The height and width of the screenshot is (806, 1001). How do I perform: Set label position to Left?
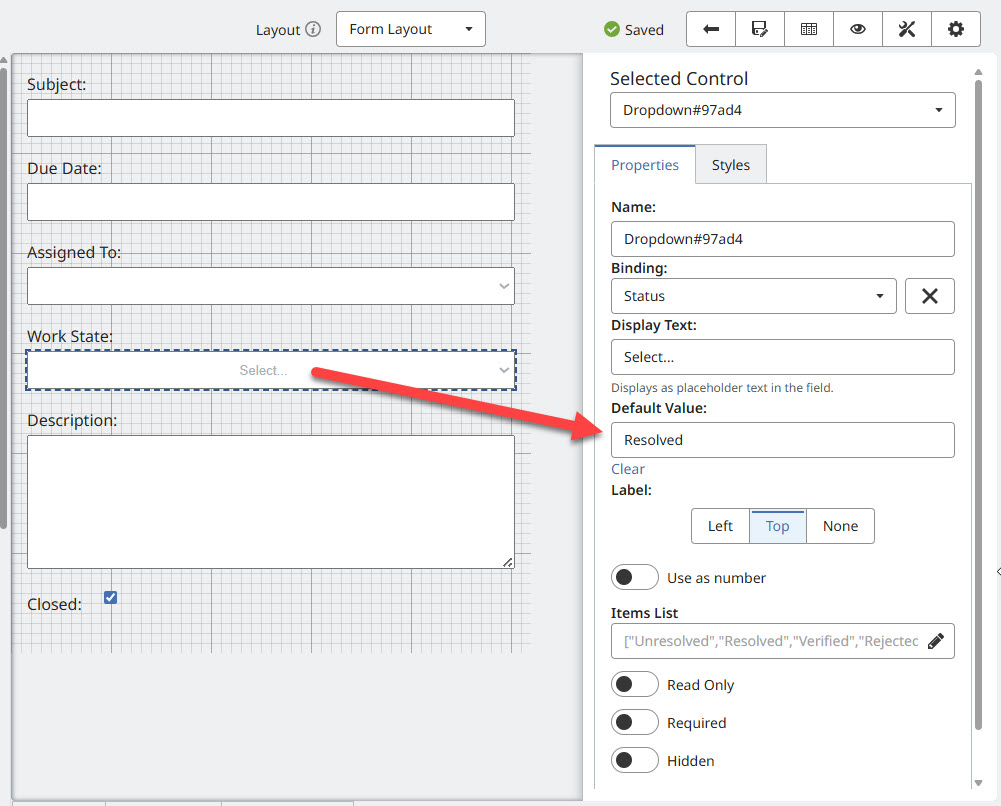coord(720,526)
